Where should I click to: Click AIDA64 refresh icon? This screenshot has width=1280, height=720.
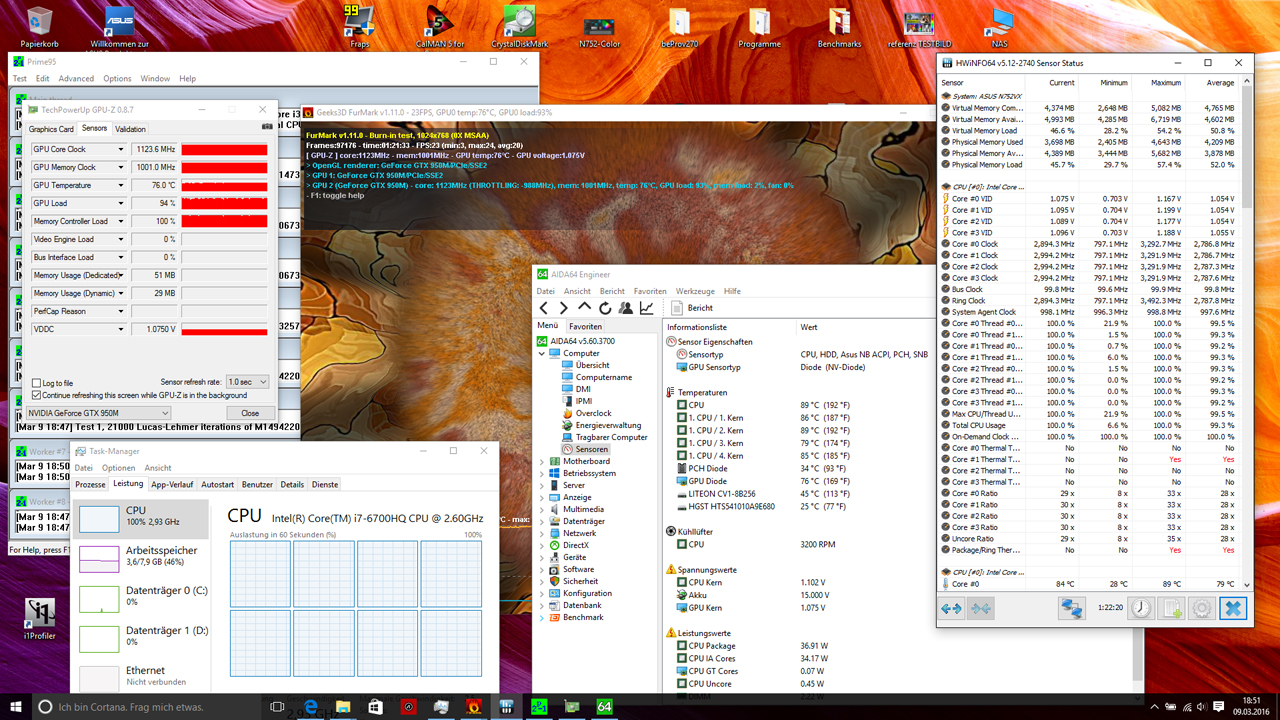[x=605, y=308]
